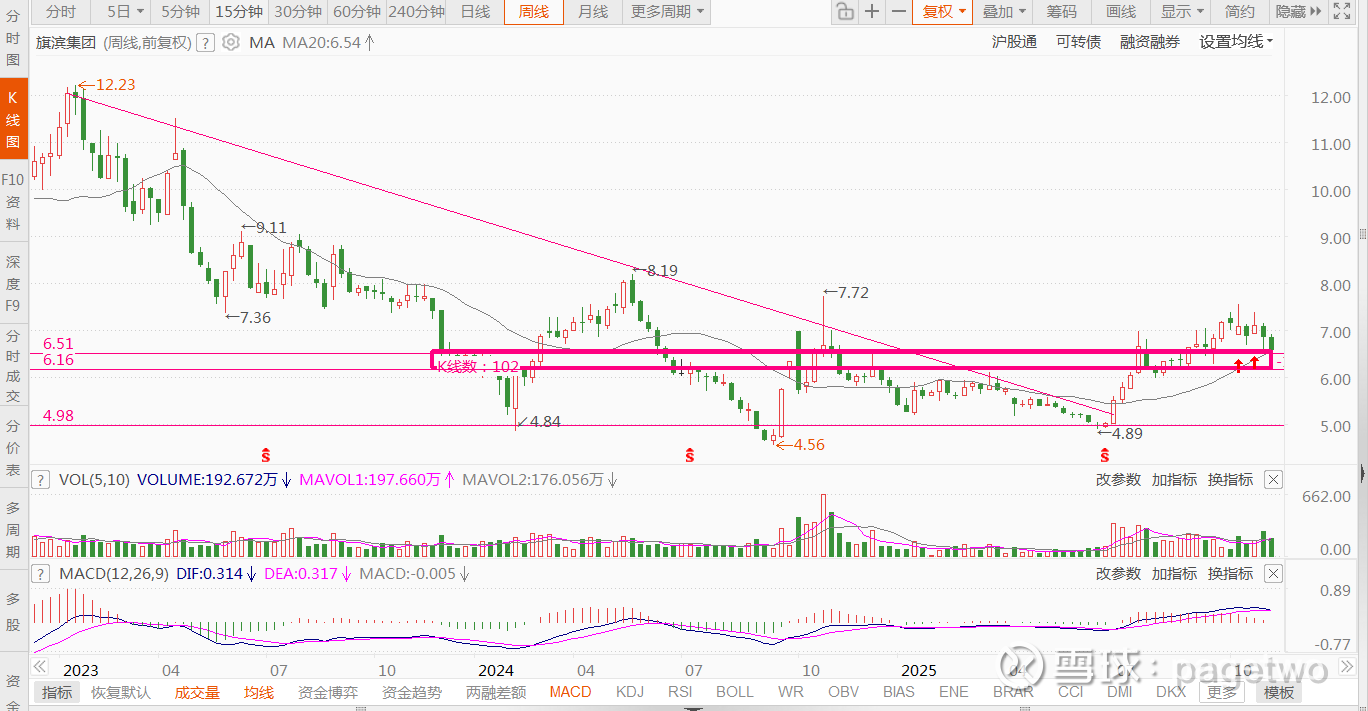Image resolution: width=1368 pixels, height=711 pixels.
Task: Click the 沪股通 link
Action: click(x=1014, y=42)
